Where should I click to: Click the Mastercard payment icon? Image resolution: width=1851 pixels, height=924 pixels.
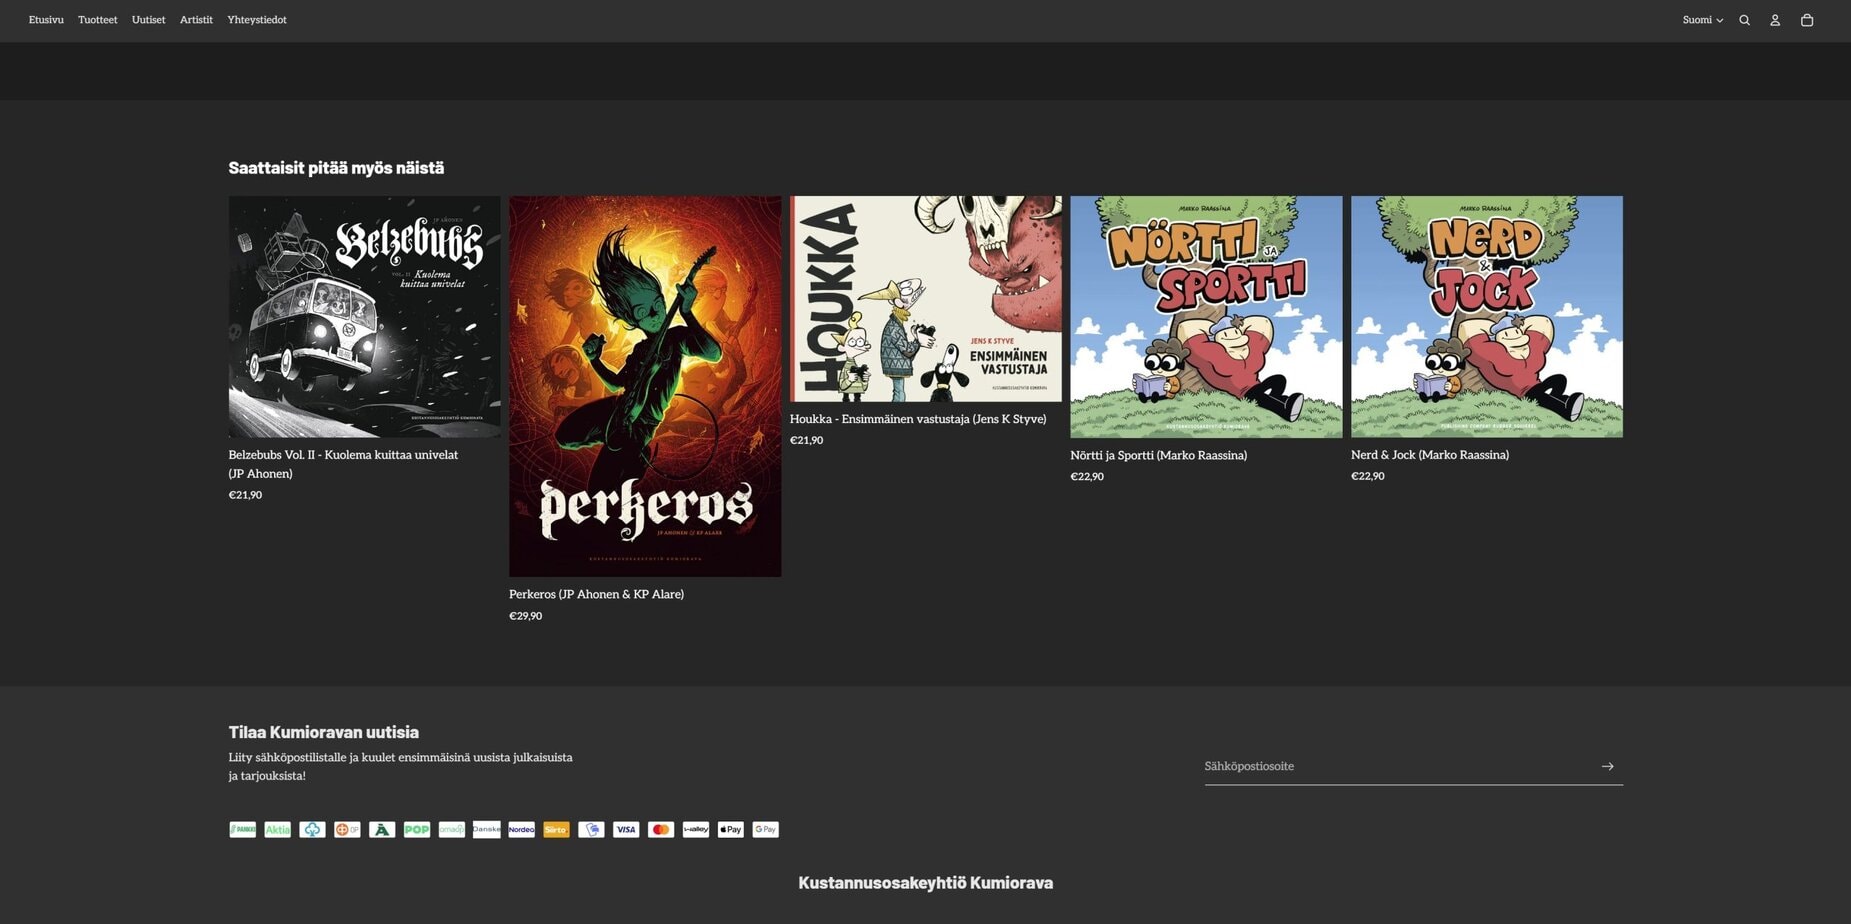pos(661,829)
